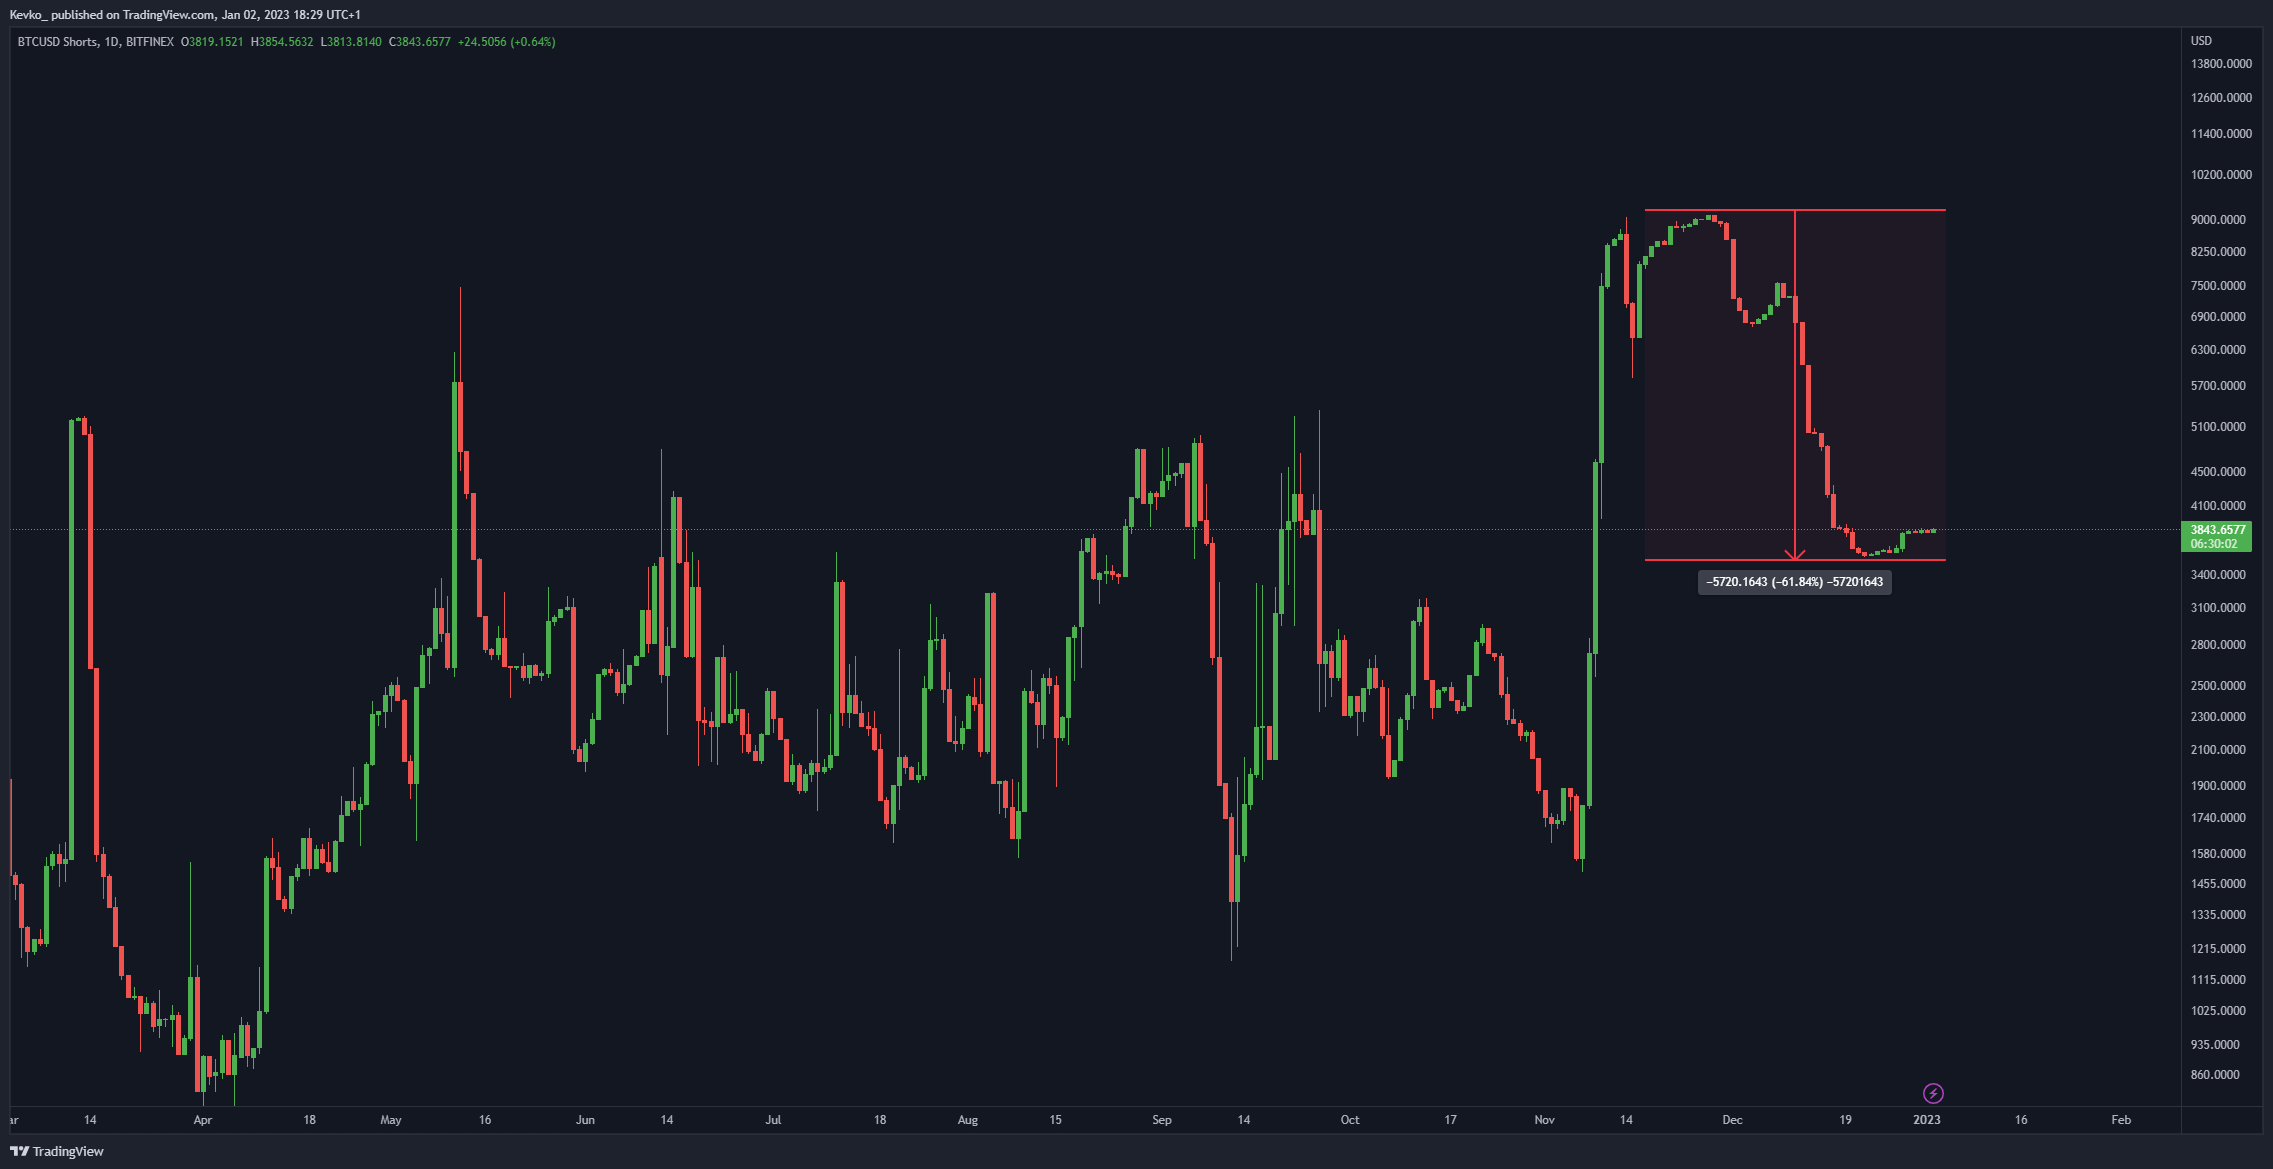Click the Aug label on time axis
The image size is (2273, 1169).
(x=967, y=1120)
